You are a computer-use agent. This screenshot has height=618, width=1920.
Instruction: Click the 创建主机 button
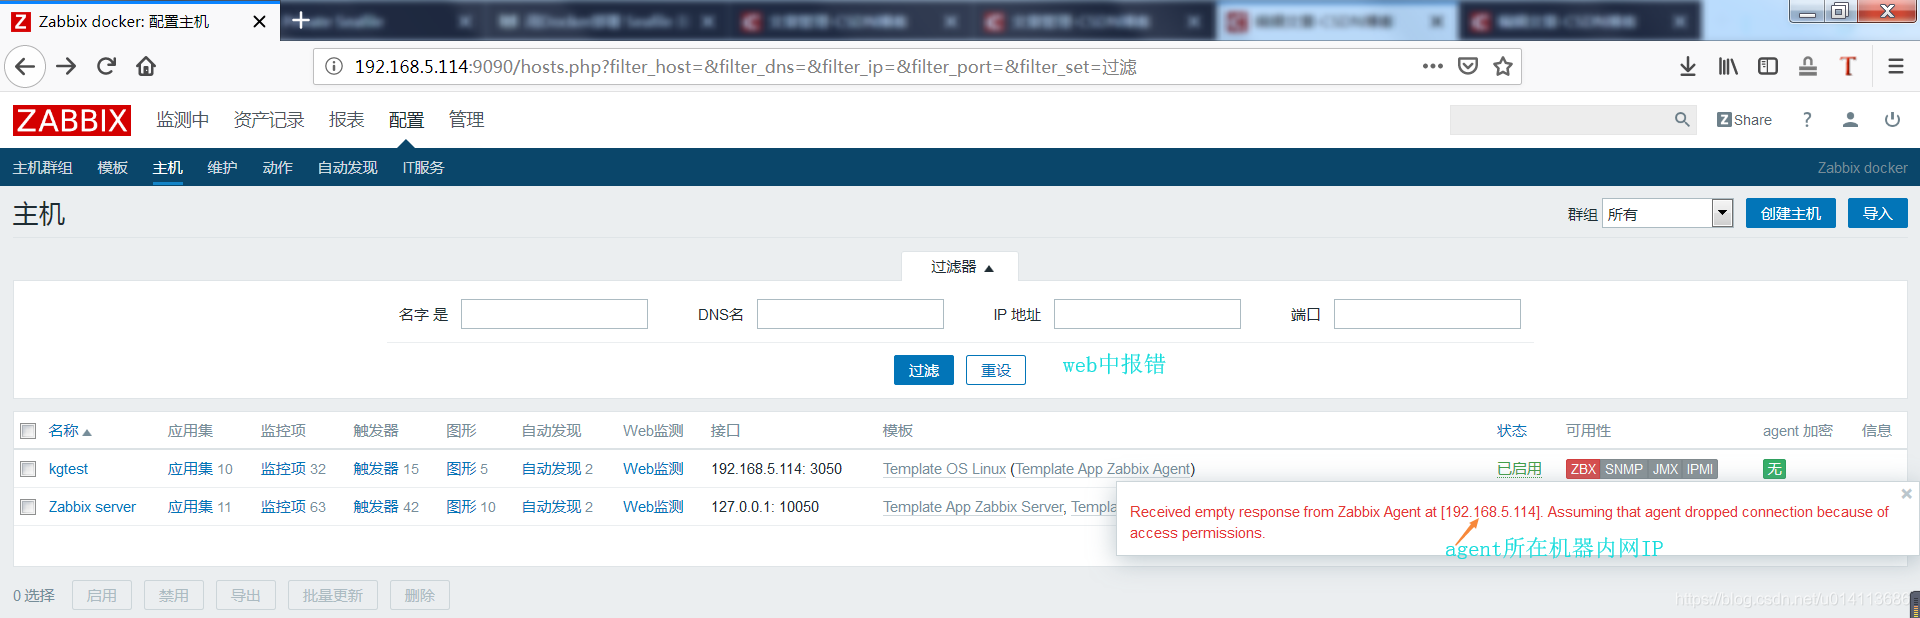click(x=1790, y=213)
